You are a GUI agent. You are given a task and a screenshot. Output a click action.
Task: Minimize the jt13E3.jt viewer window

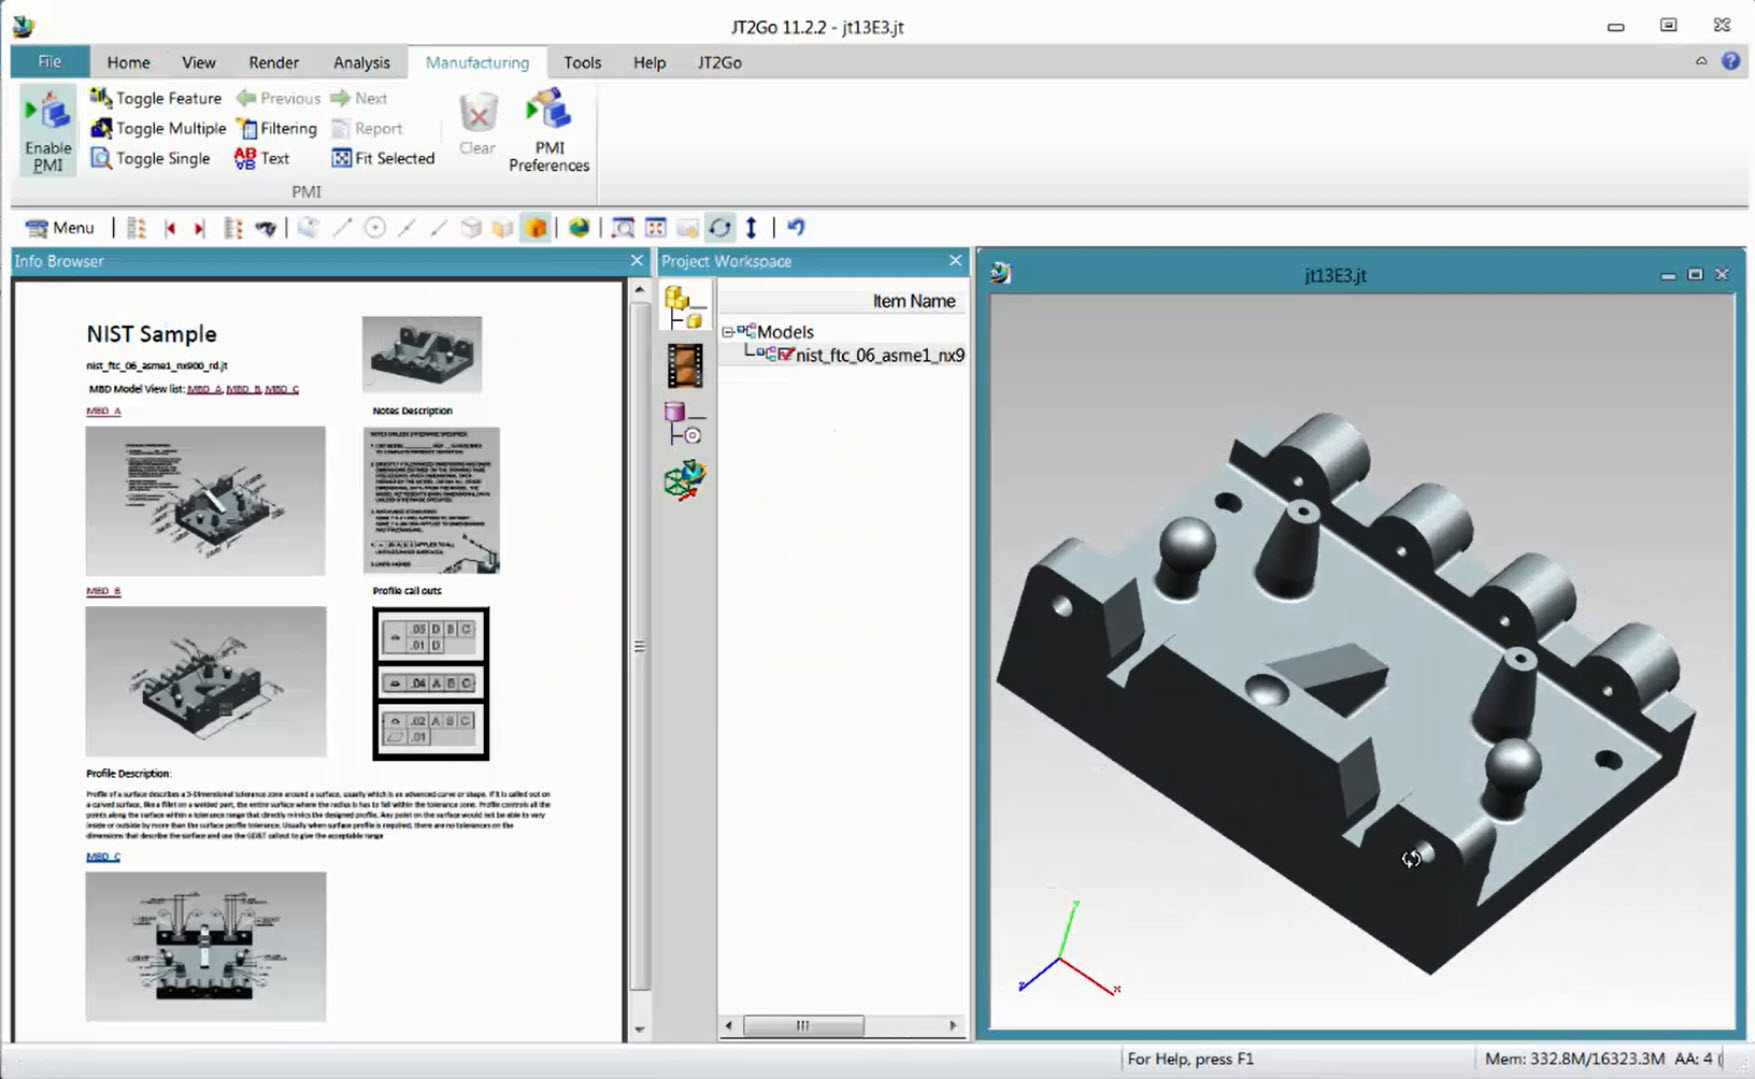click(1667, 275)
